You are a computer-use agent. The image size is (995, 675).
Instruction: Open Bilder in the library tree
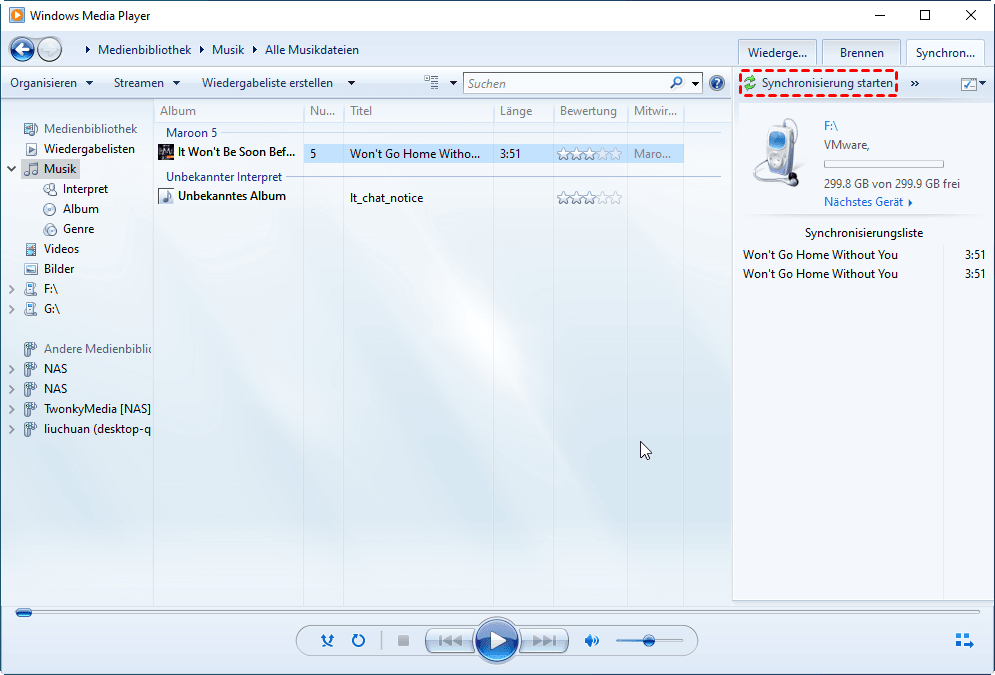pyautogui.click(x=58, y=269)
